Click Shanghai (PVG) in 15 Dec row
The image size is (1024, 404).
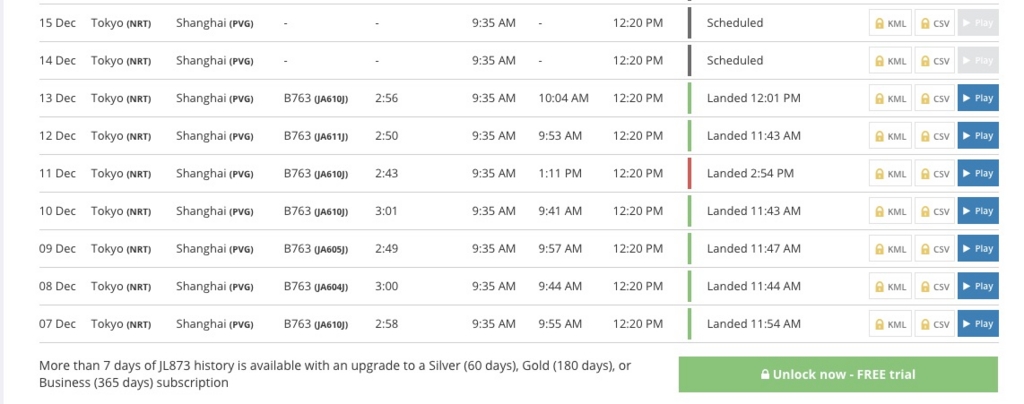pos(214,23)
